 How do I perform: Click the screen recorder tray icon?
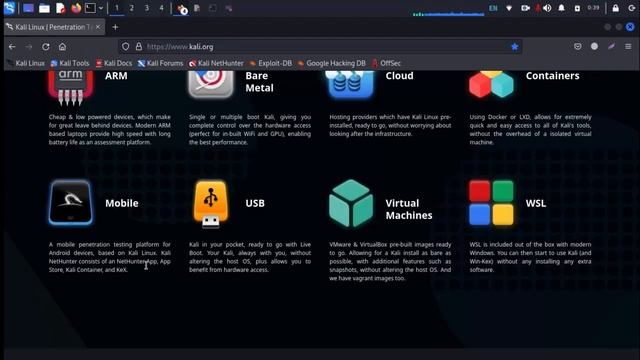[x=525, y=8]
